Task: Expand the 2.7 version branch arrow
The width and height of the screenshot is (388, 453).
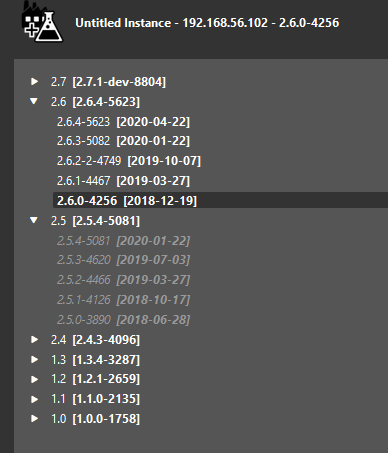Action: point(34,81)
